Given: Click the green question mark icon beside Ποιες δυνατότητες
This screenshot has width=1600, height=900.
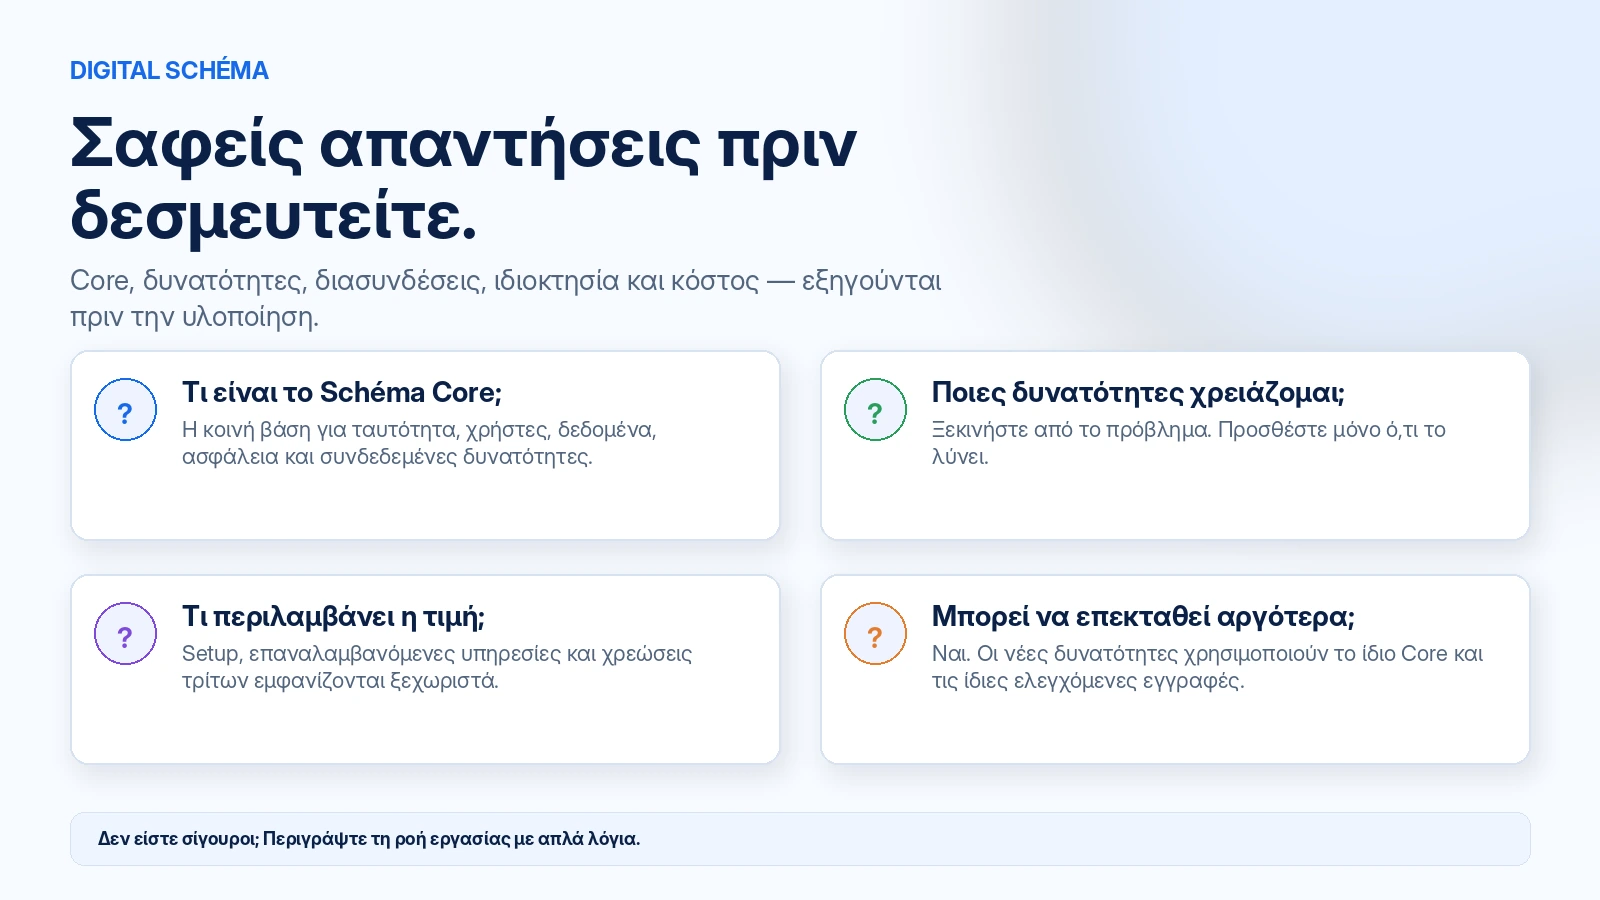Looking at the screenshot, I should (875, 410).
